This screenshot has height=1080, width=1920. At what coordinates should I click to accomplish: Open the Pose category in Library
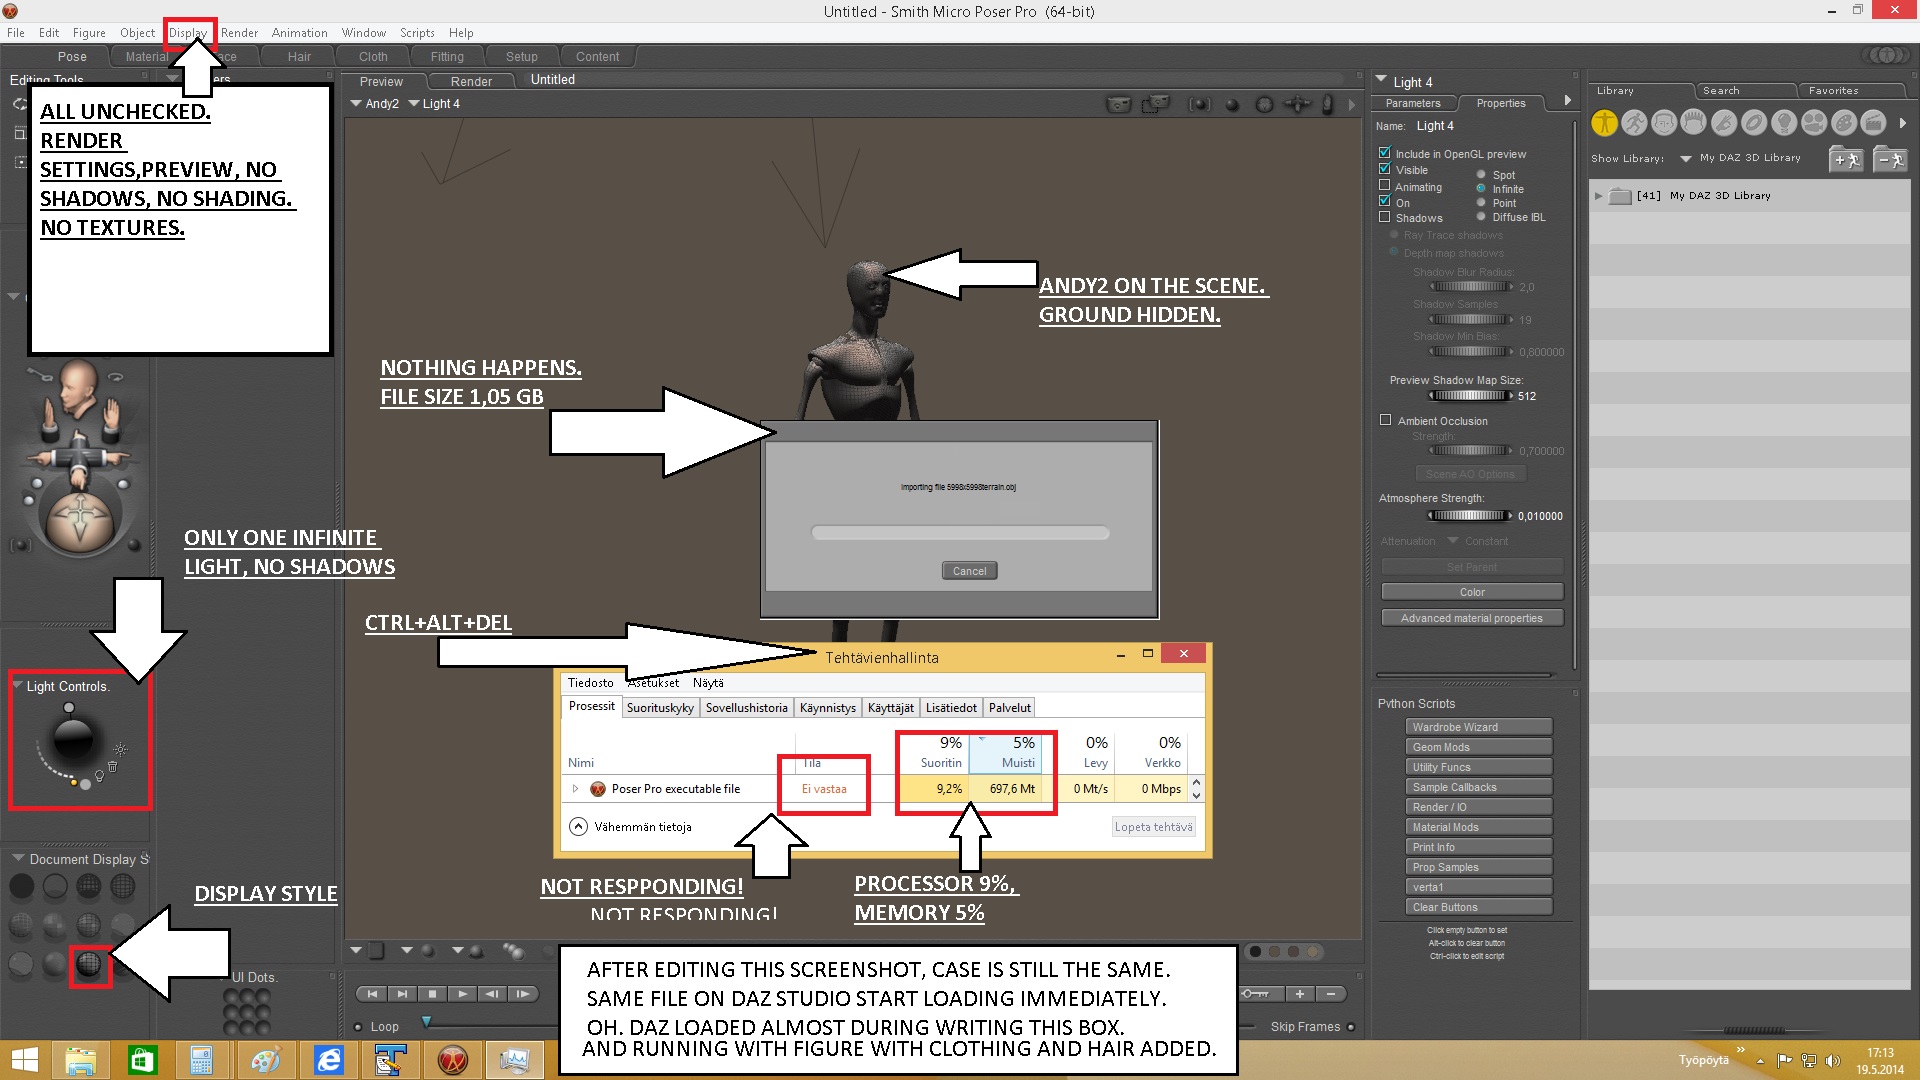[1634, 123]
